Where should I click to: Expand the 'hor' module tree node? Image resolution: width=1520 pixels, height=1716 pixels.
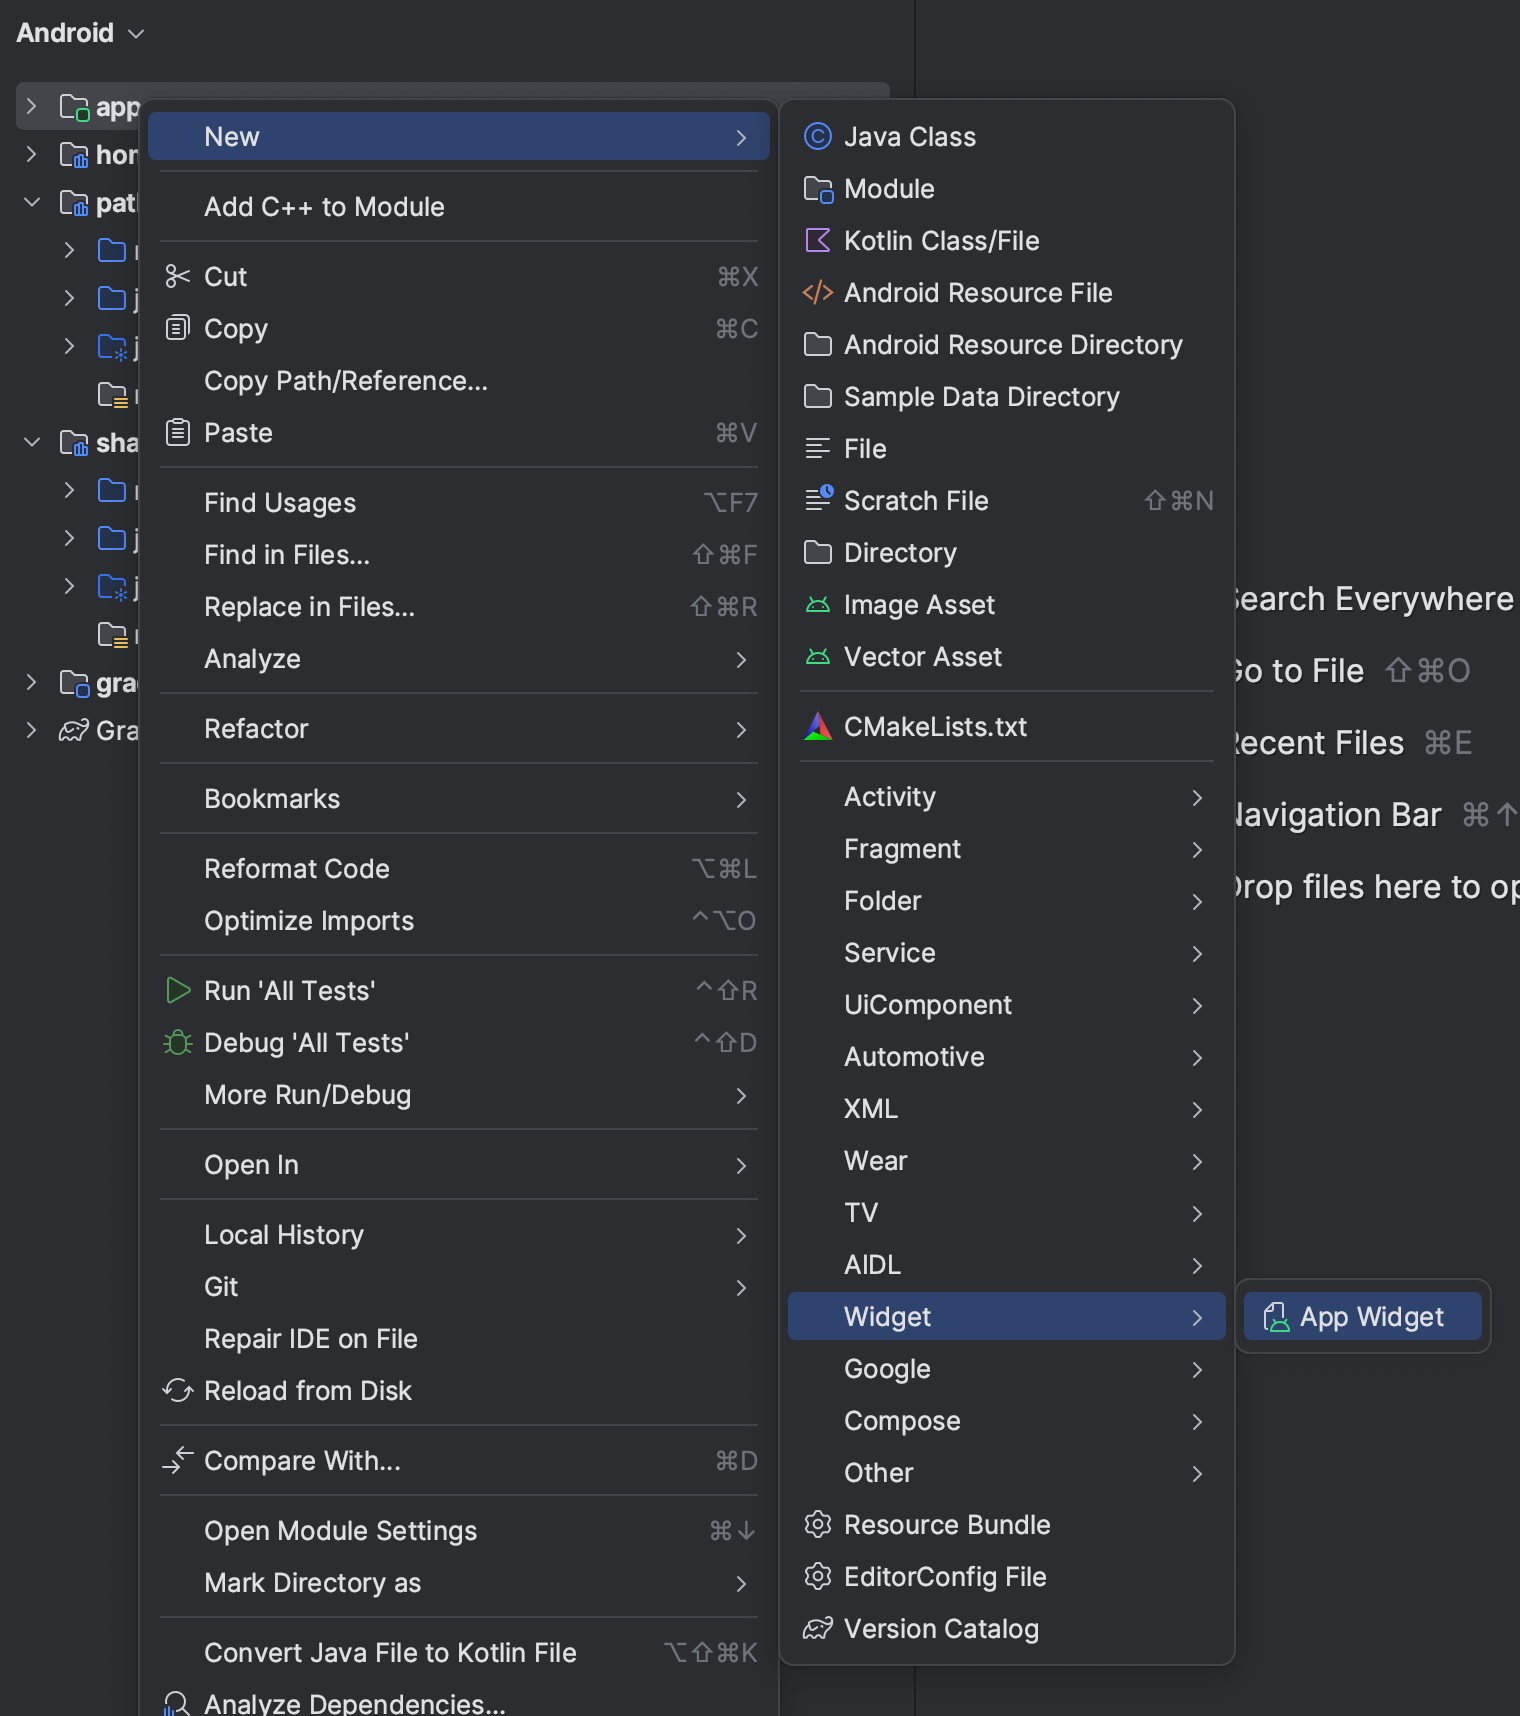tap(31, 154)
